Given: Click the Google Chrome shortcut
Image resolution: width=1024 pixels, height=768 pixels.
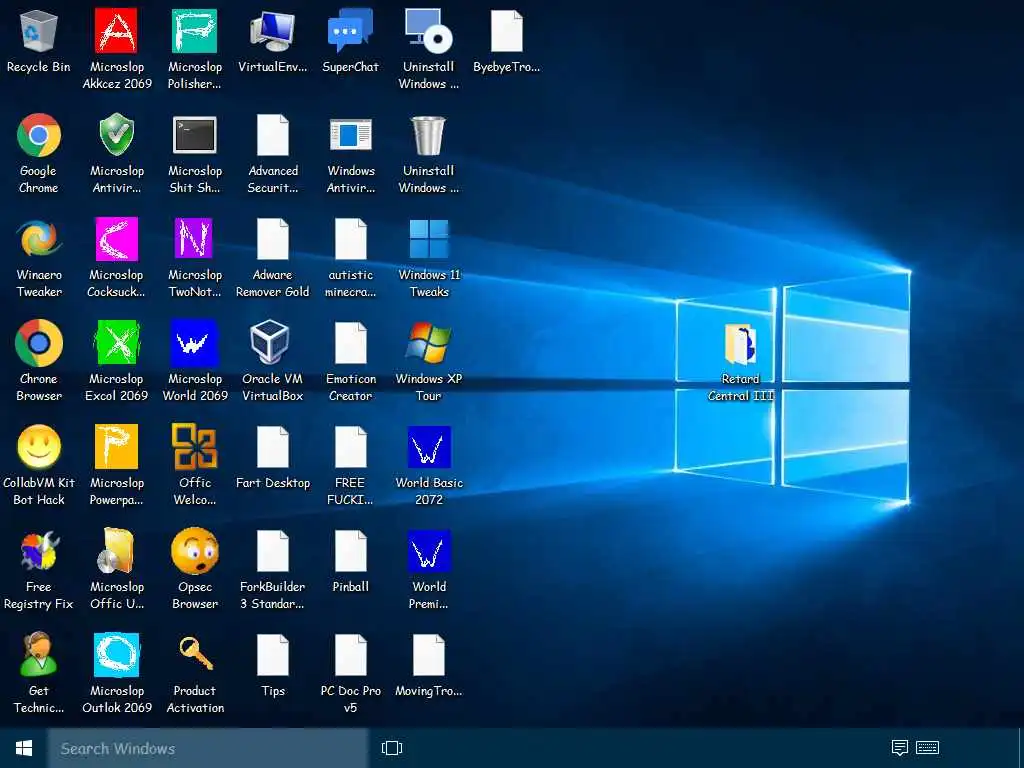Looking at the screenshot, I should tap(39, 135).
